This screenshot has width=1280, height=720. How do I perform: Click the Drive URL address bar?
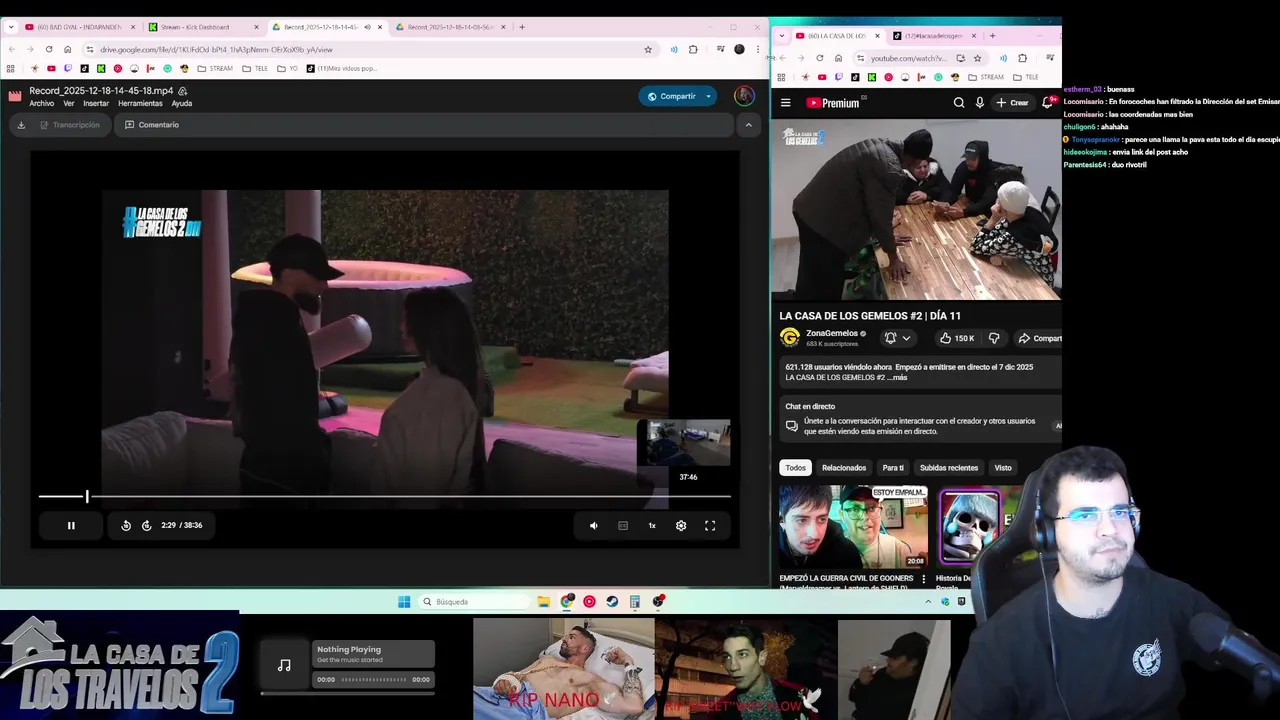coord(365,49)
